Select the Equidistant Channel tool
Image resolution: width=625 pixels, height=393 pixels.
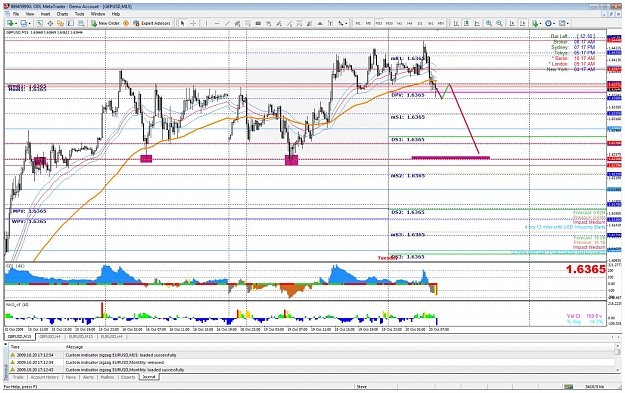tap(238, 23)
